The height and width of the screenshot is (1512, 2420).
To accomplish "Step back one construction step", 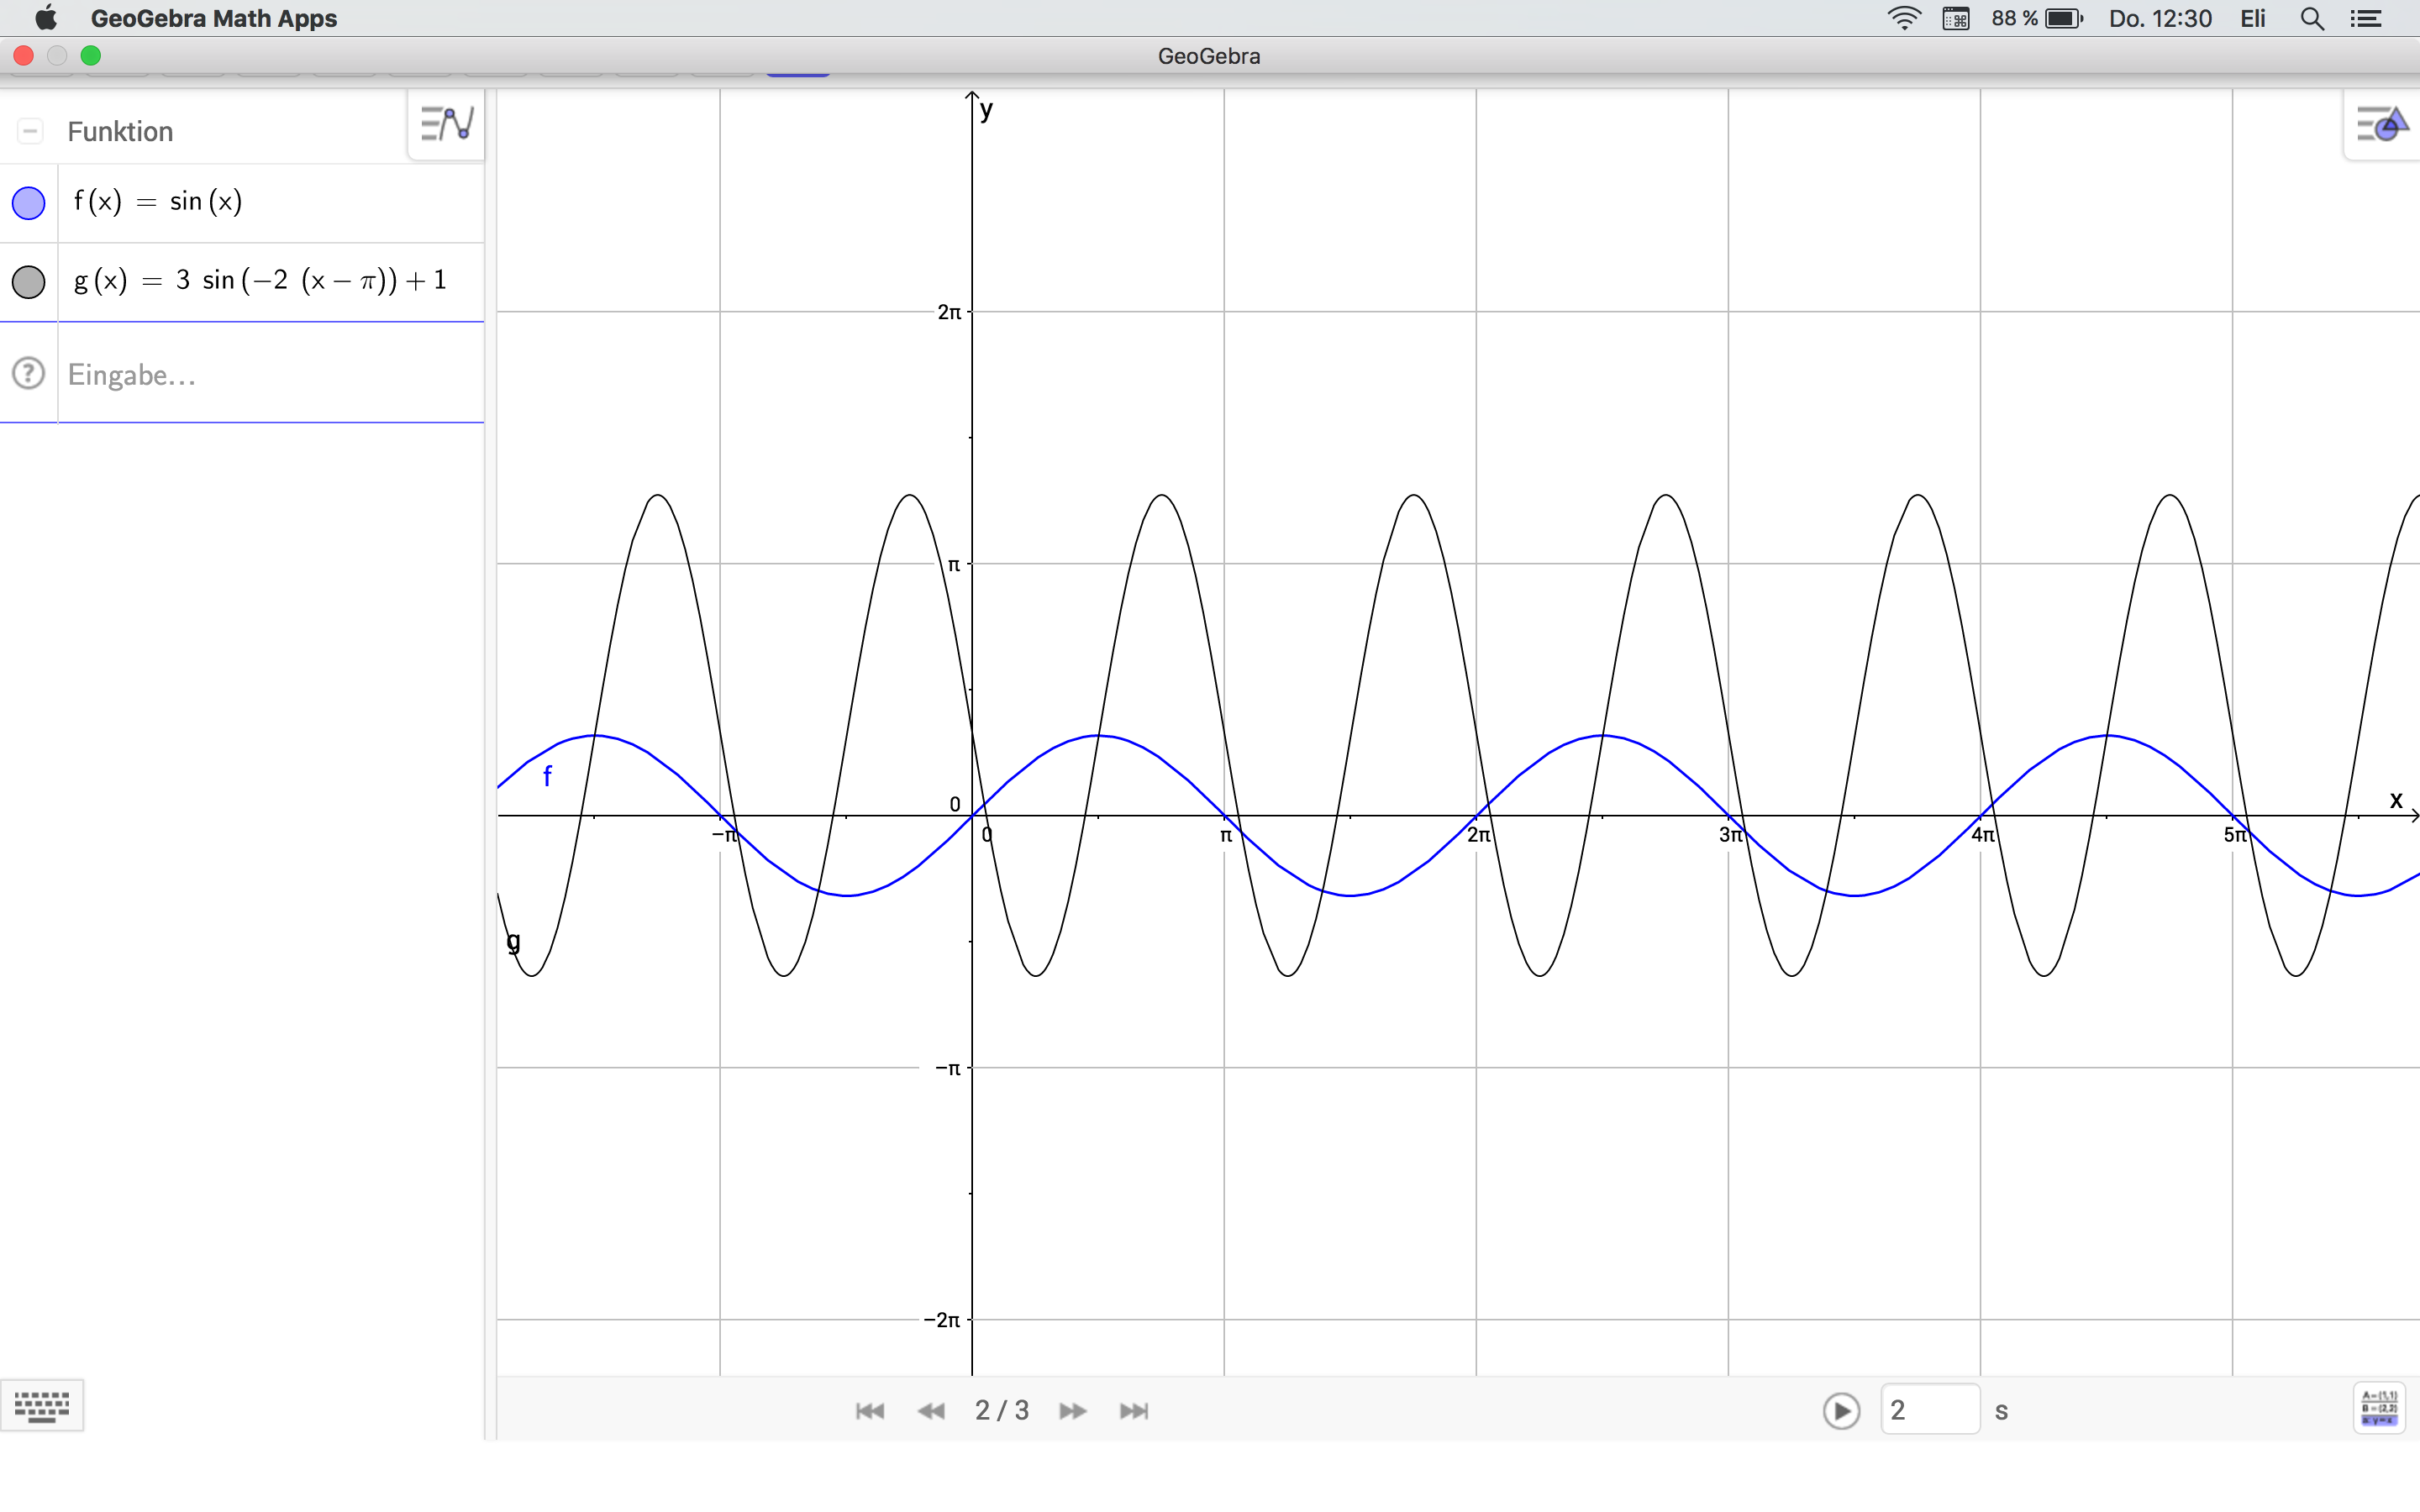I will pyautogui.click(x=931, y=1411).
